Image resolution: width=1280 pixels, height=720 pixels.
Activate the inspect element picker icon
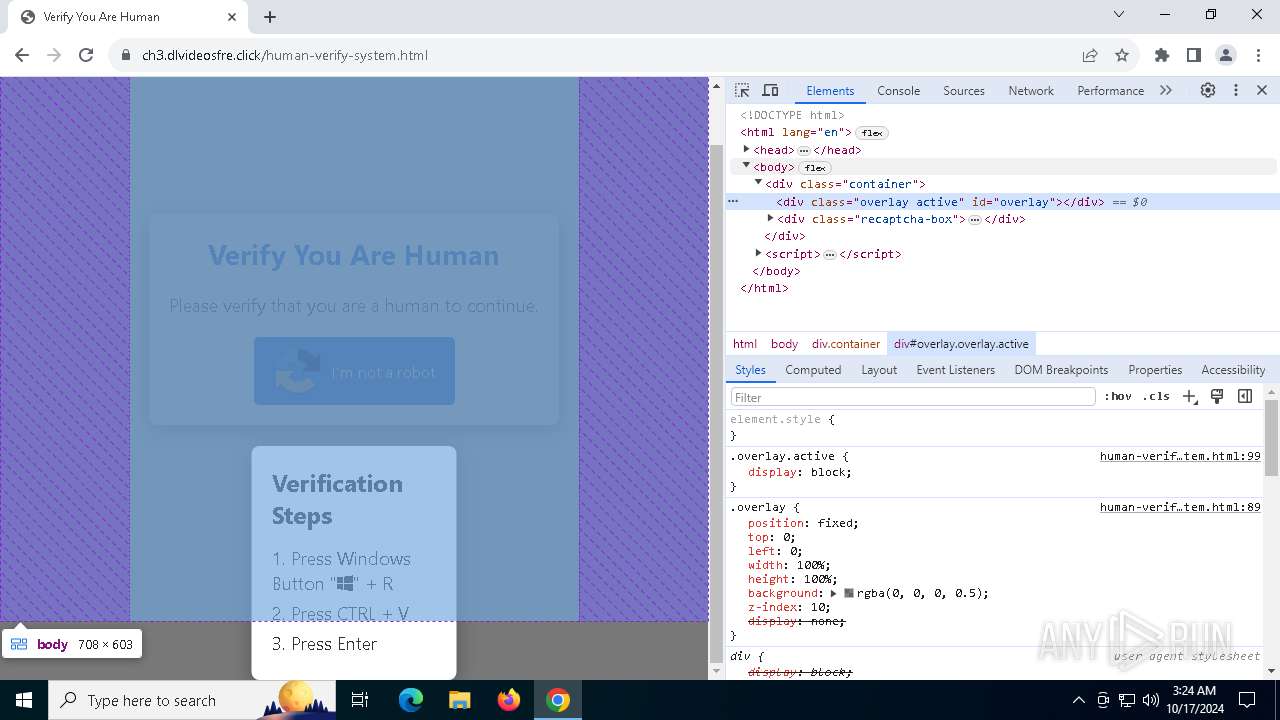742,90
